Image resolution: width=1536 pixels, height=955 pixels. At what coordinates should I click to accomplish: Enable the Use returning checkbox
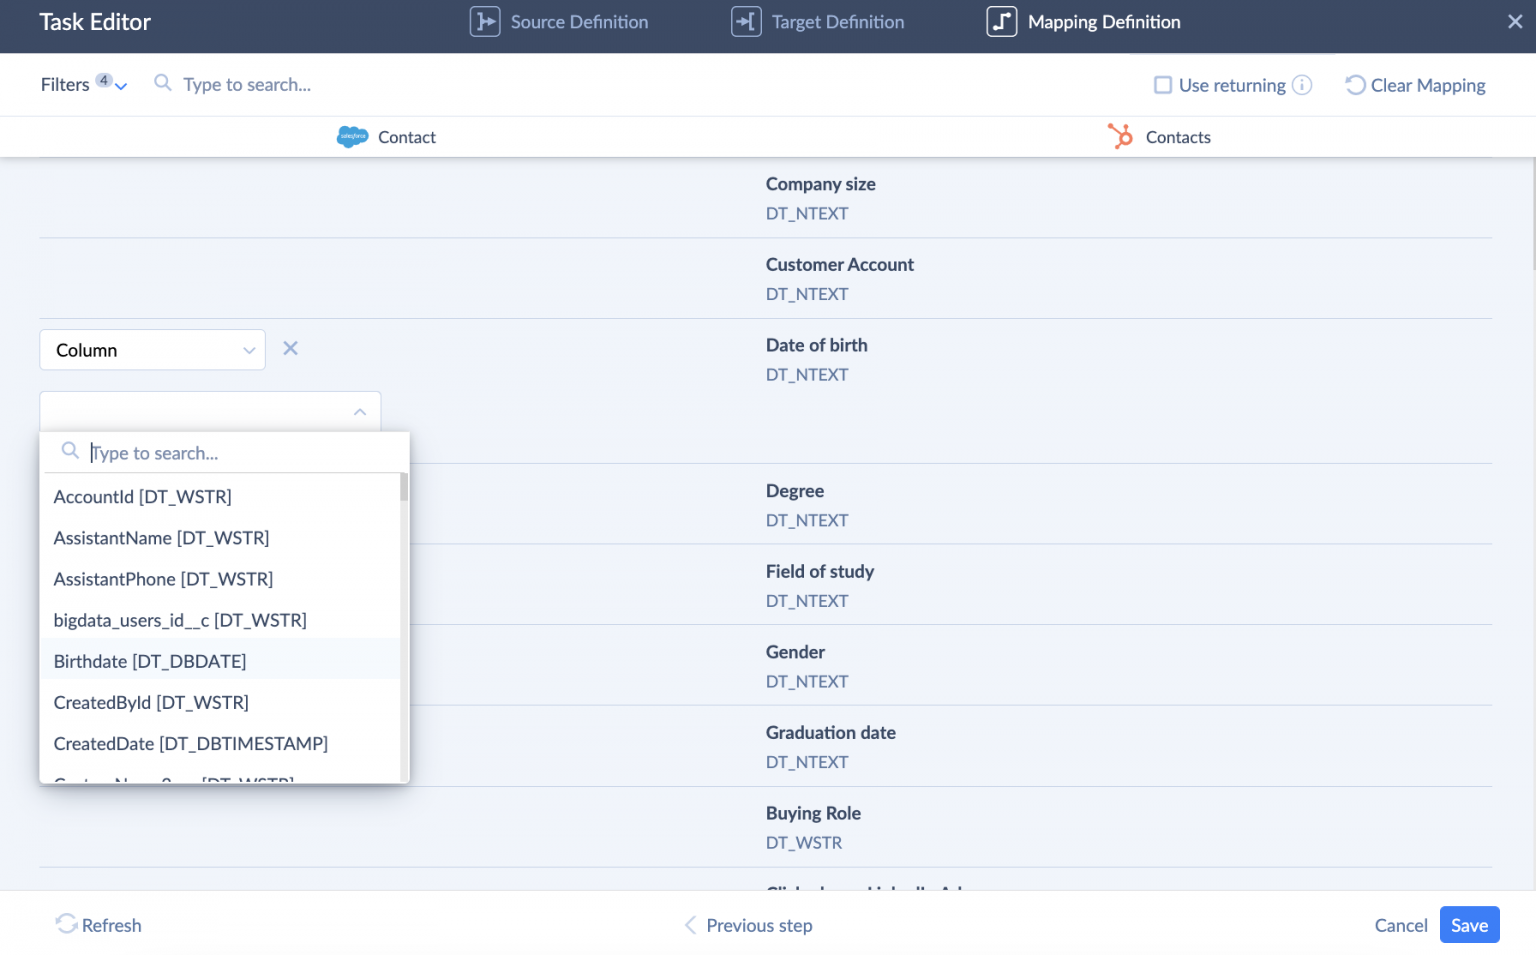[x=1163, y=85]
